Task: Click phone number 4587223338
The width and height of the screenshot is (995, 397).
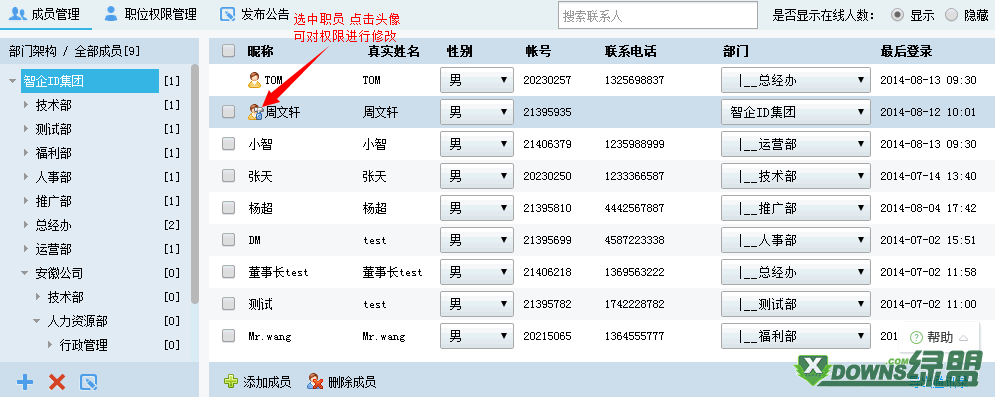Action: point(635,240)
